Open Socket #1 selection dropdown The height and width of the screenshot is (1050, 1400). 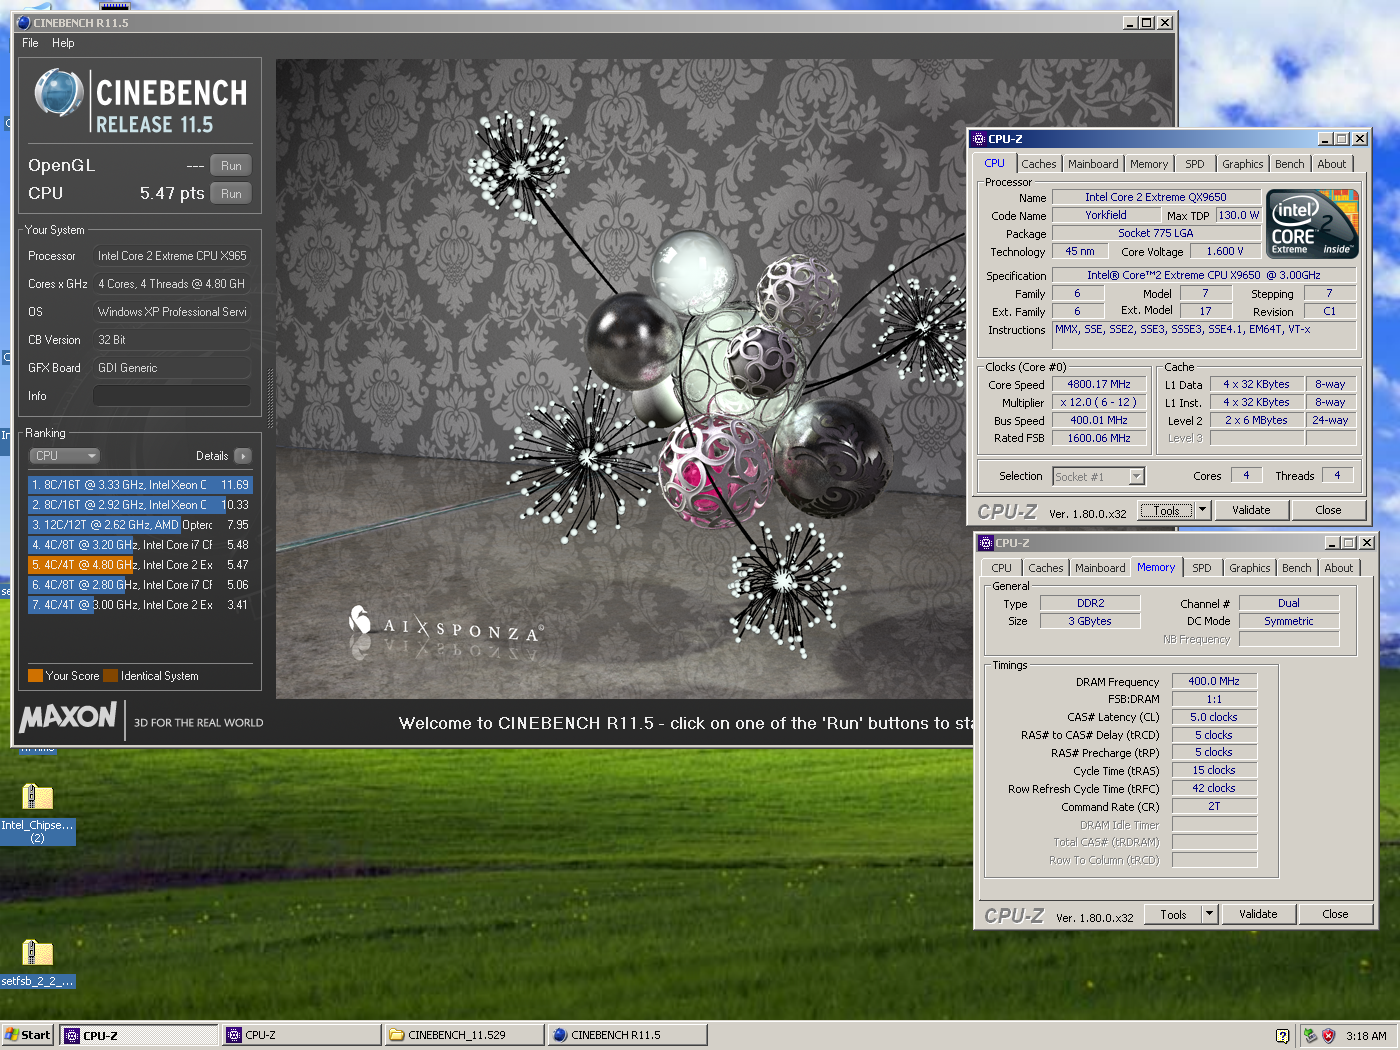[1137, 477]
